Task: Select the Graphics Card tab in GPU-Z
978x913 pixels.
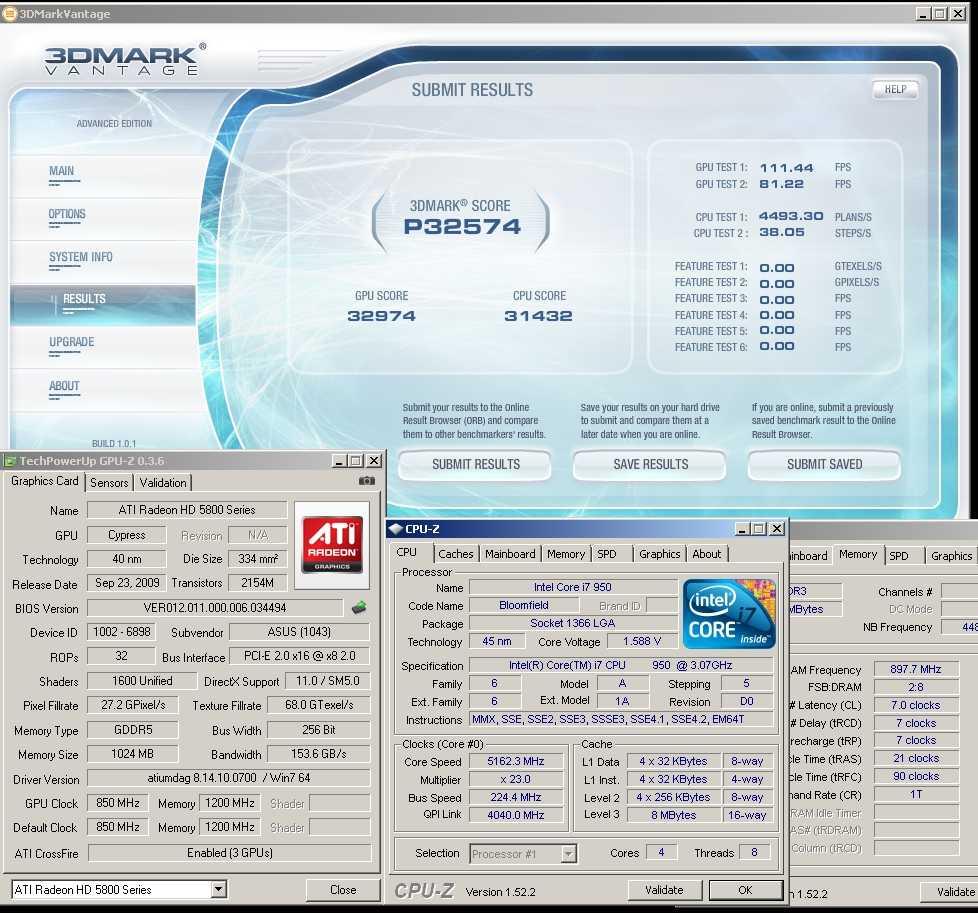Action: point(44,481)
